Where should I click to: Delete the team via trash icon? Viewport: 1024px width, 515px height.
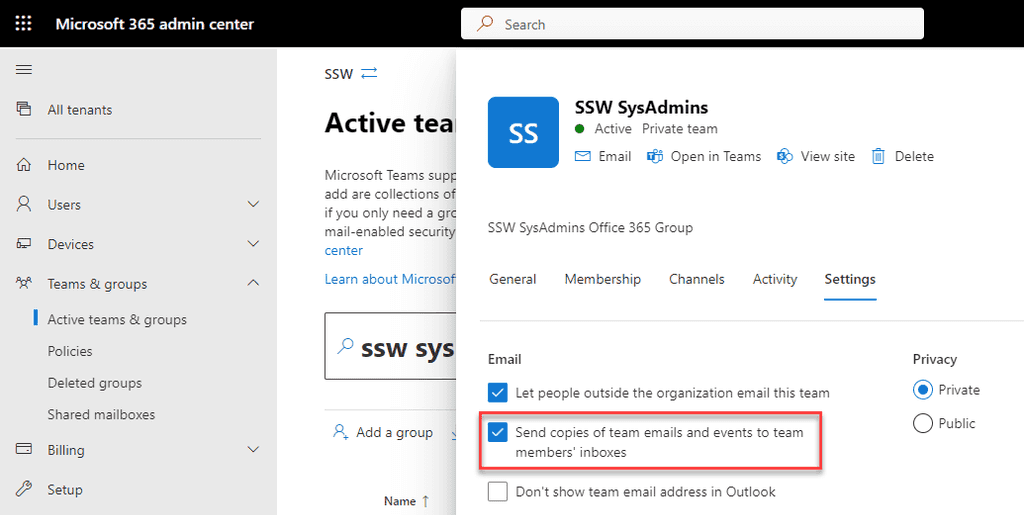click(878, 156)
